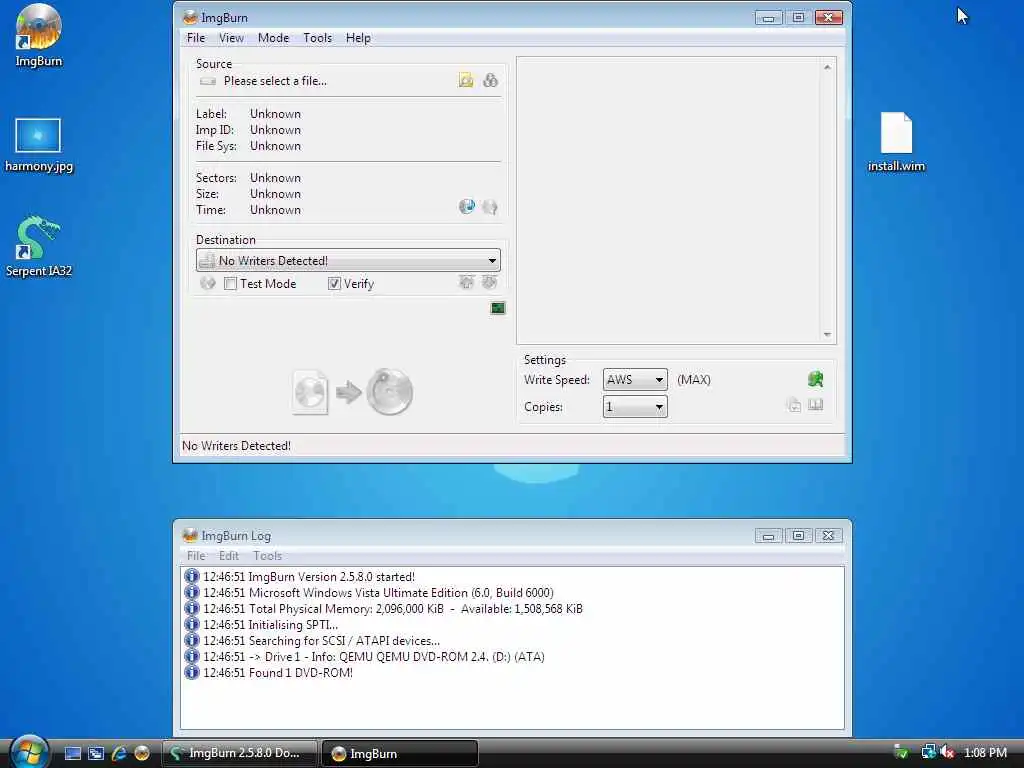Click status bar text 'No Writers Detected!'
Viewport: 1024px width, 768px height.
(236, 445)
